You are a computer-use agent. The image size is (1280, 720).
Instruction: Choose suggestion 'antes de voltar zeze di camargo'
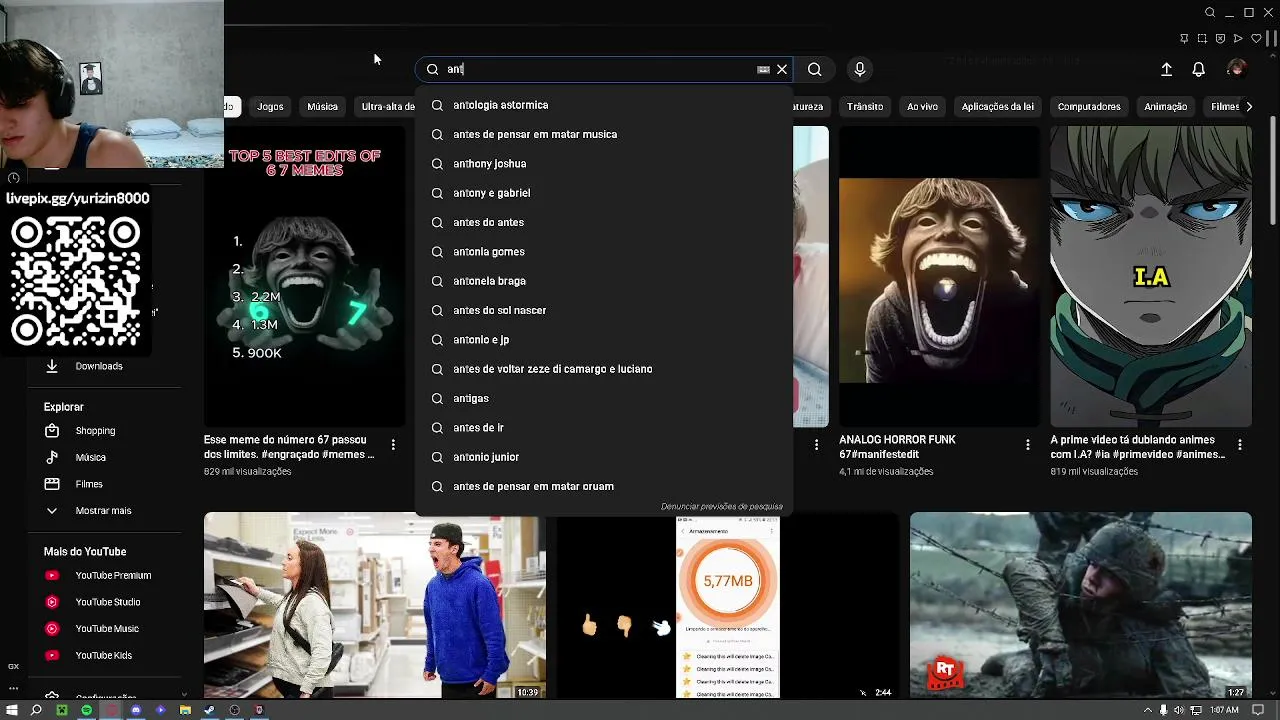604,369
